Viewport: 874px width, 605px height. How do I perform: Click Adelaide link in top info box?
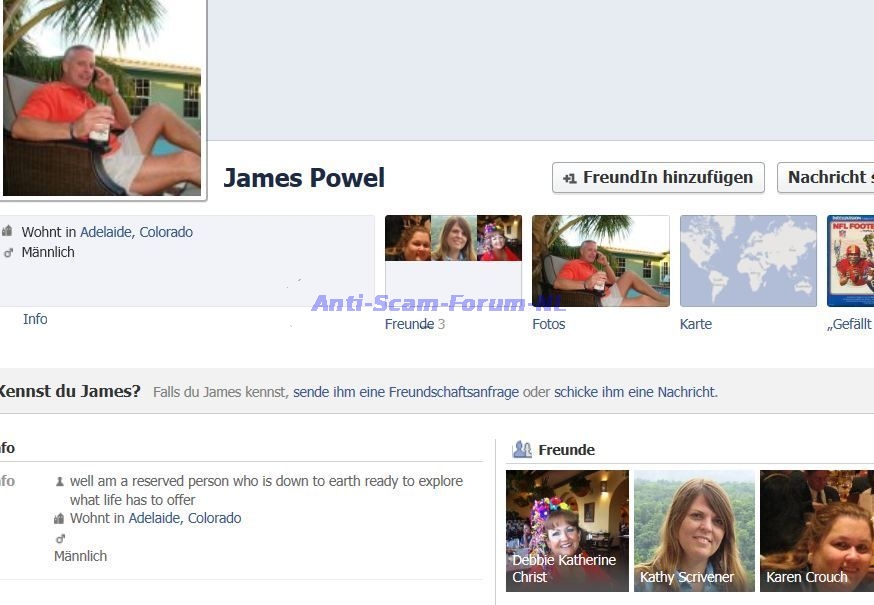[106, 232]
